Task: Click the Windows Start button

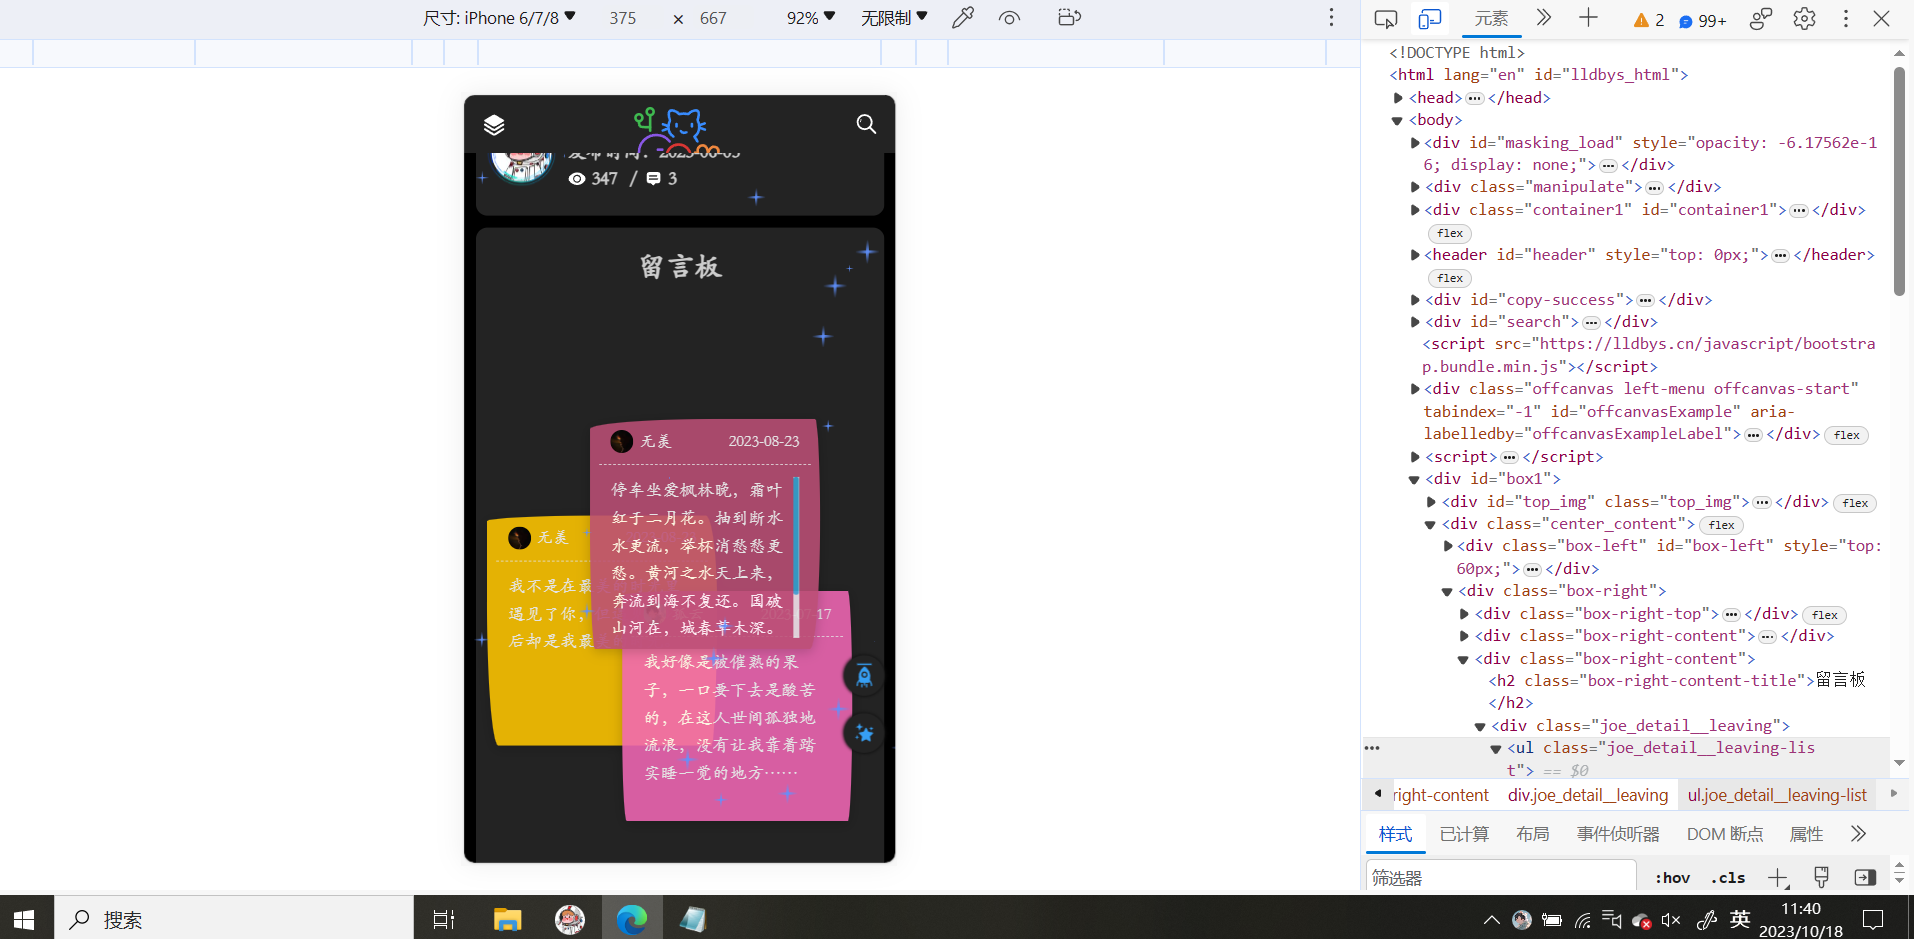Action: click(26, 919)
